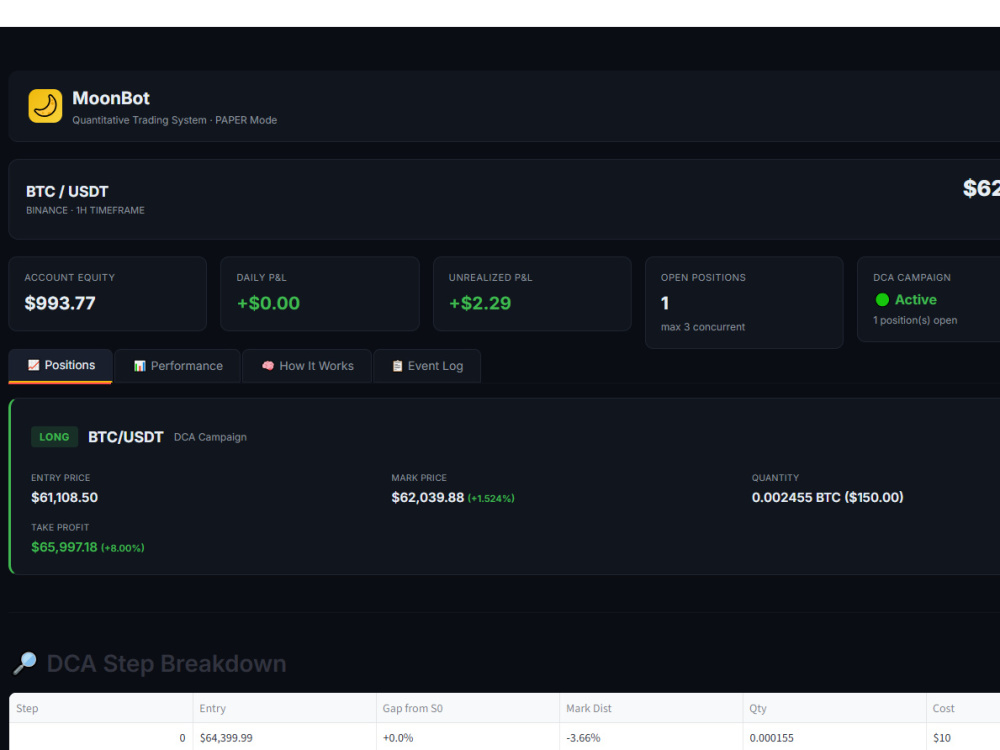This screenshot has width=1000, height=750.
Task: Click the DCA Step Breakdown heading
Action: point(166,664)
